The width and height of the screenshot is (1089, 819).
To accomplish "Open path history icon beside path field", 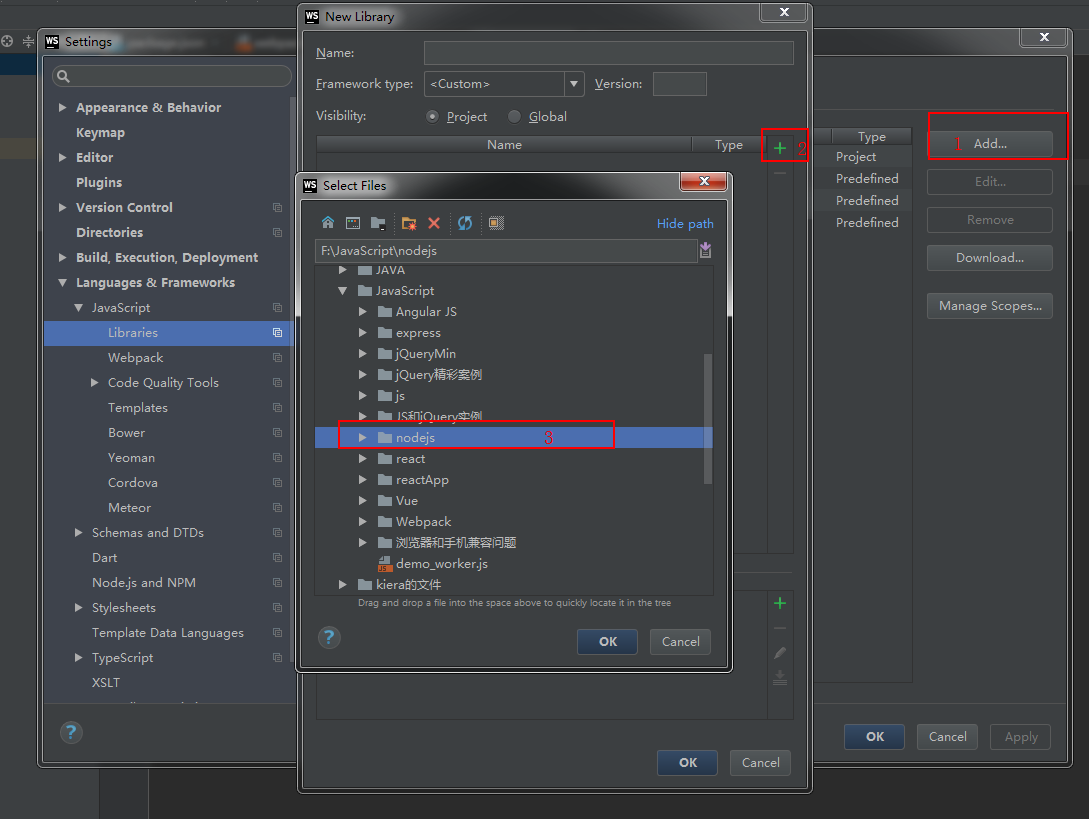I will (x=706, y=250).
